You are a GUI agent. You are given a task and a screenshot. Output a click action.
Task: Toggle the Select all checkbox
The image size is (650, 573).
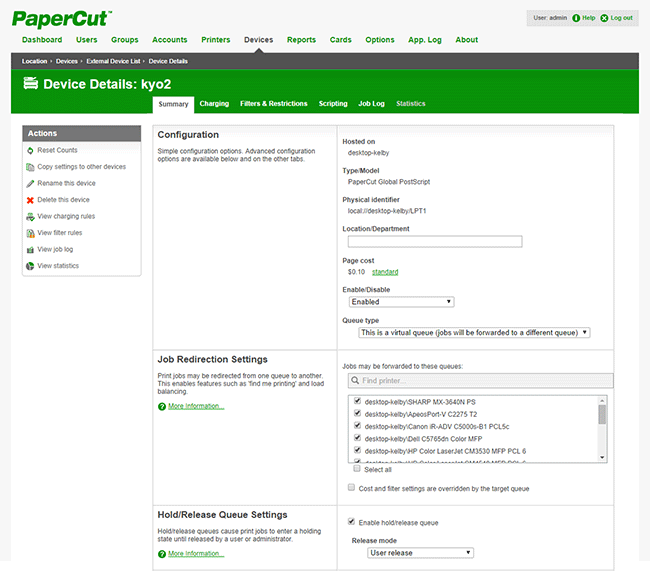(356, 469)
